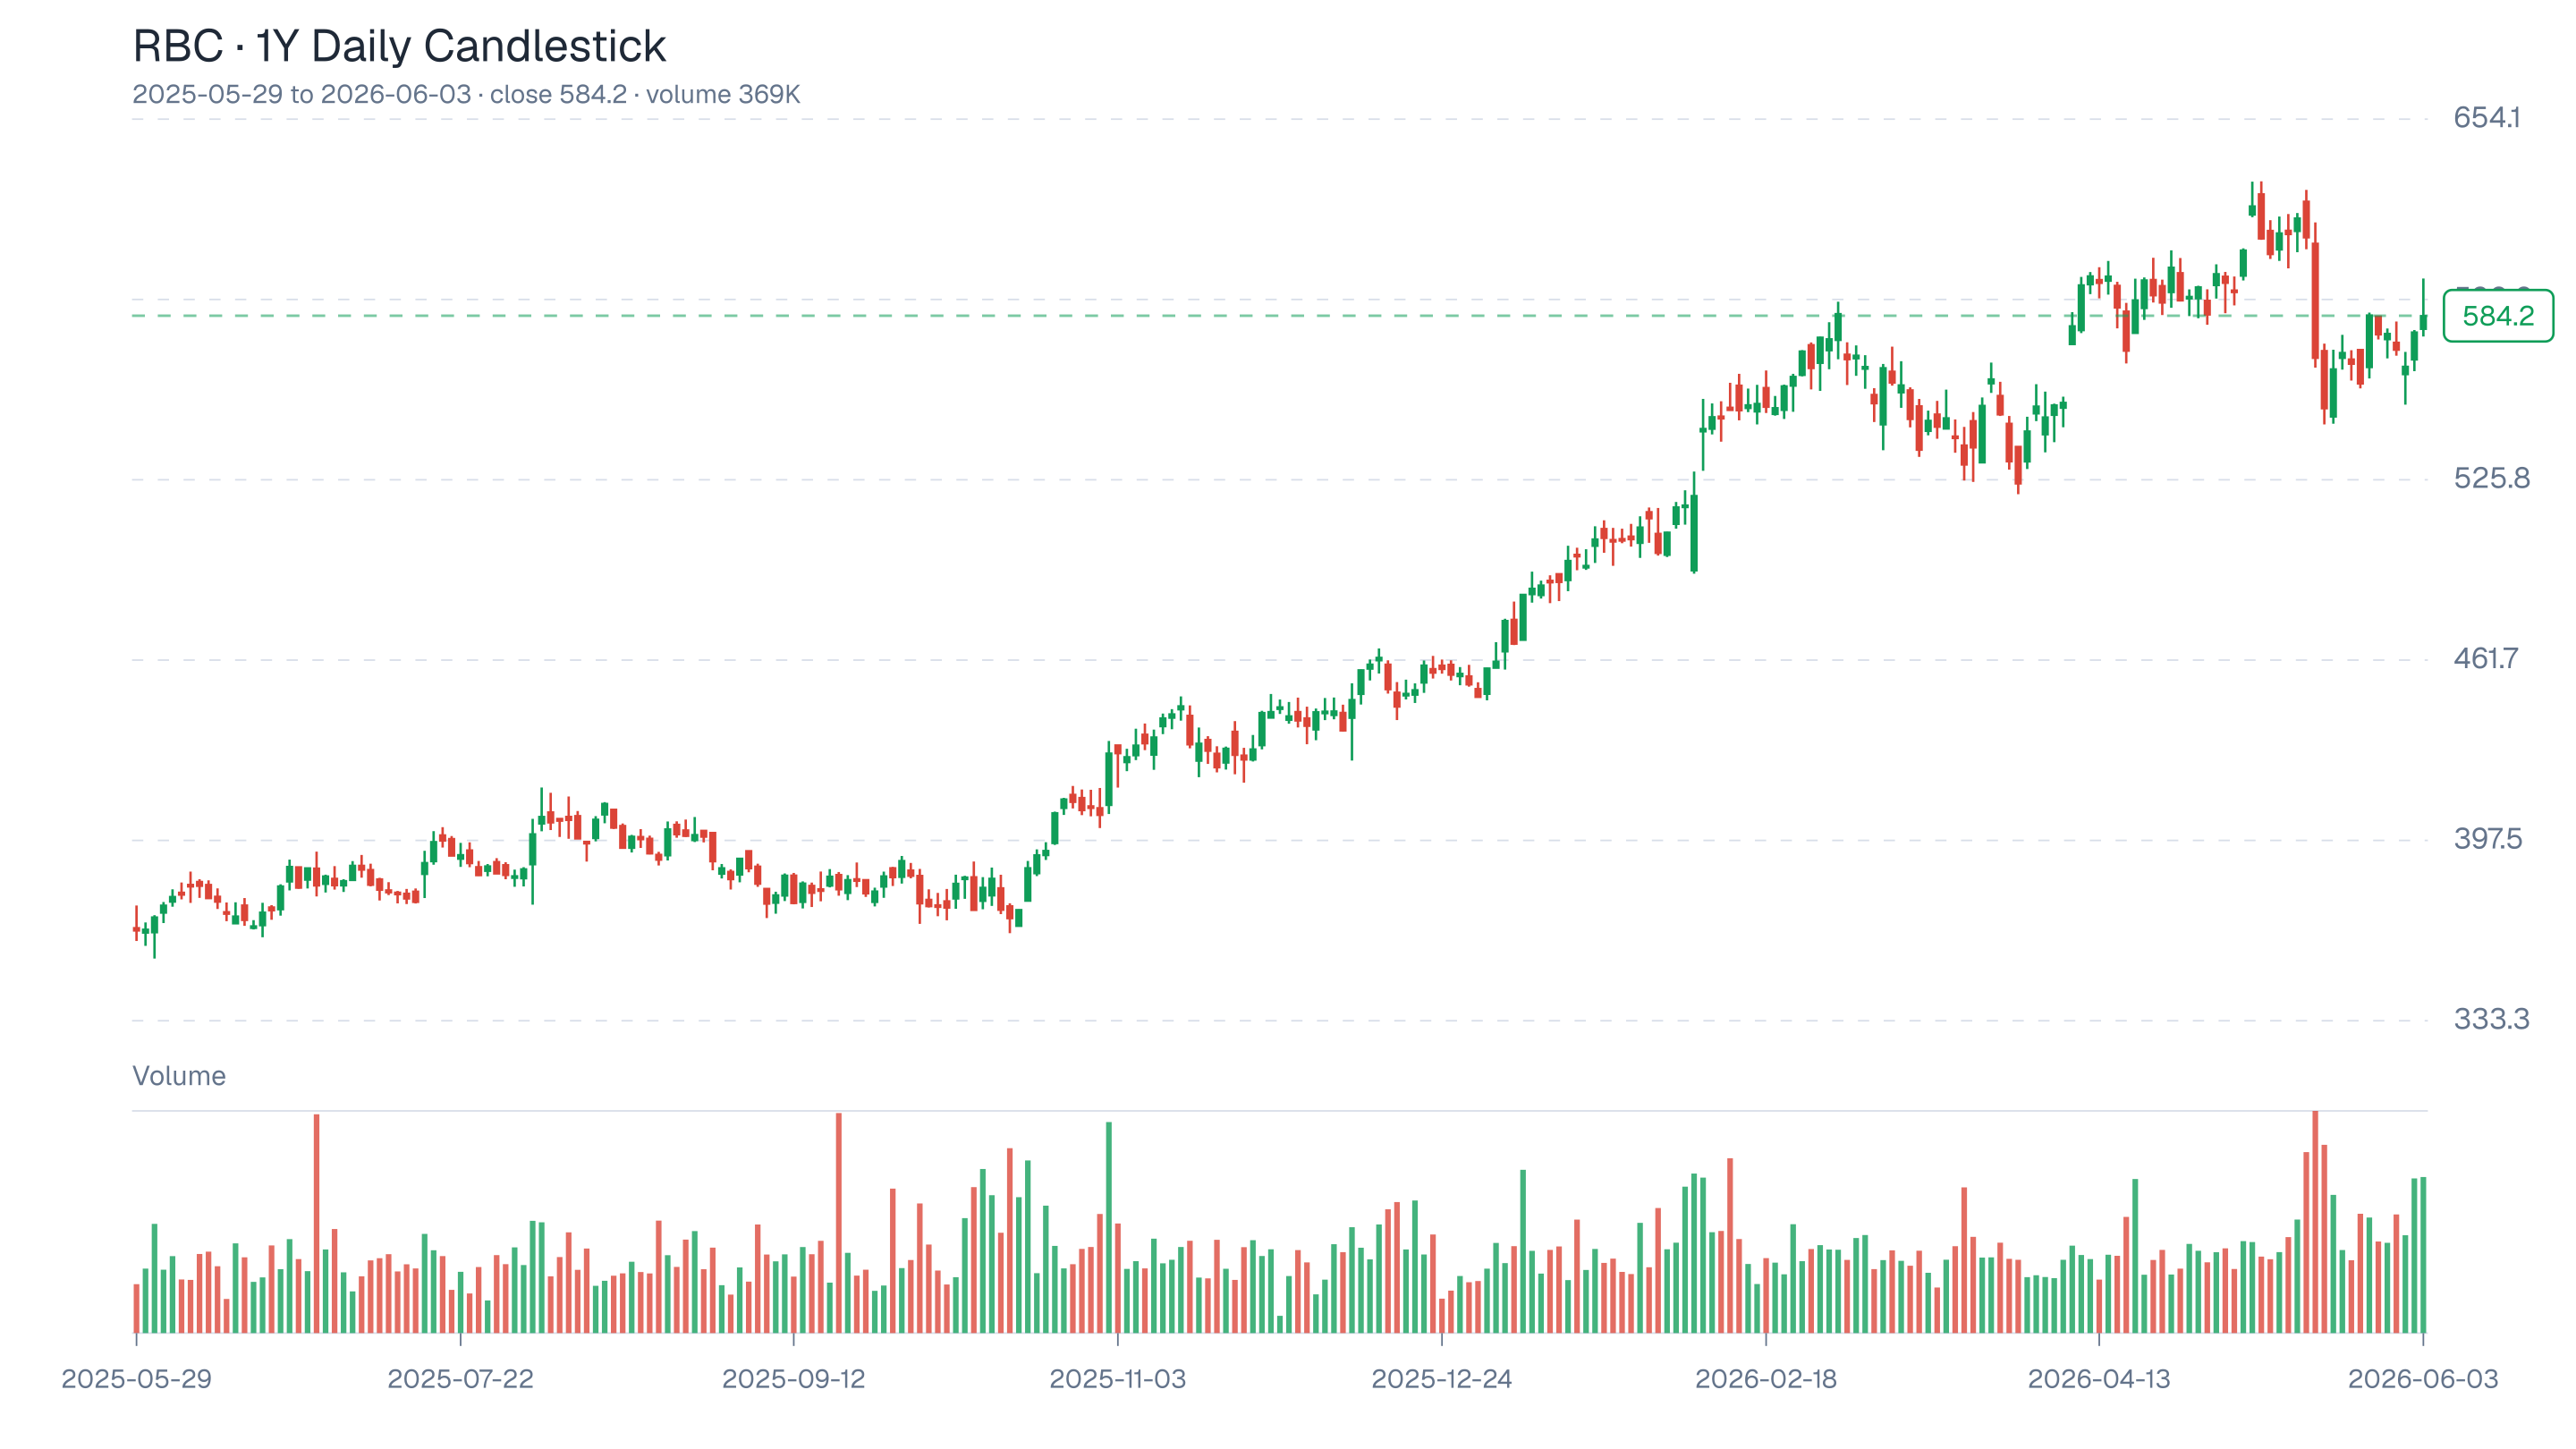This screenshot has width=2576, height=1449.
Task: Select the 2025-05-29 date axis label
Action: [137, 1379]
